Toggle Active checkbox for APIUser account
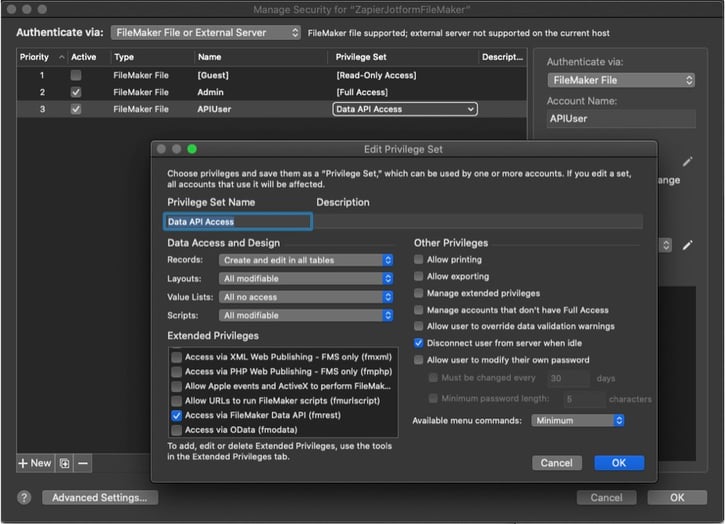Image resolution: width=725 pixels, height=524 pixels. (76, 109)
